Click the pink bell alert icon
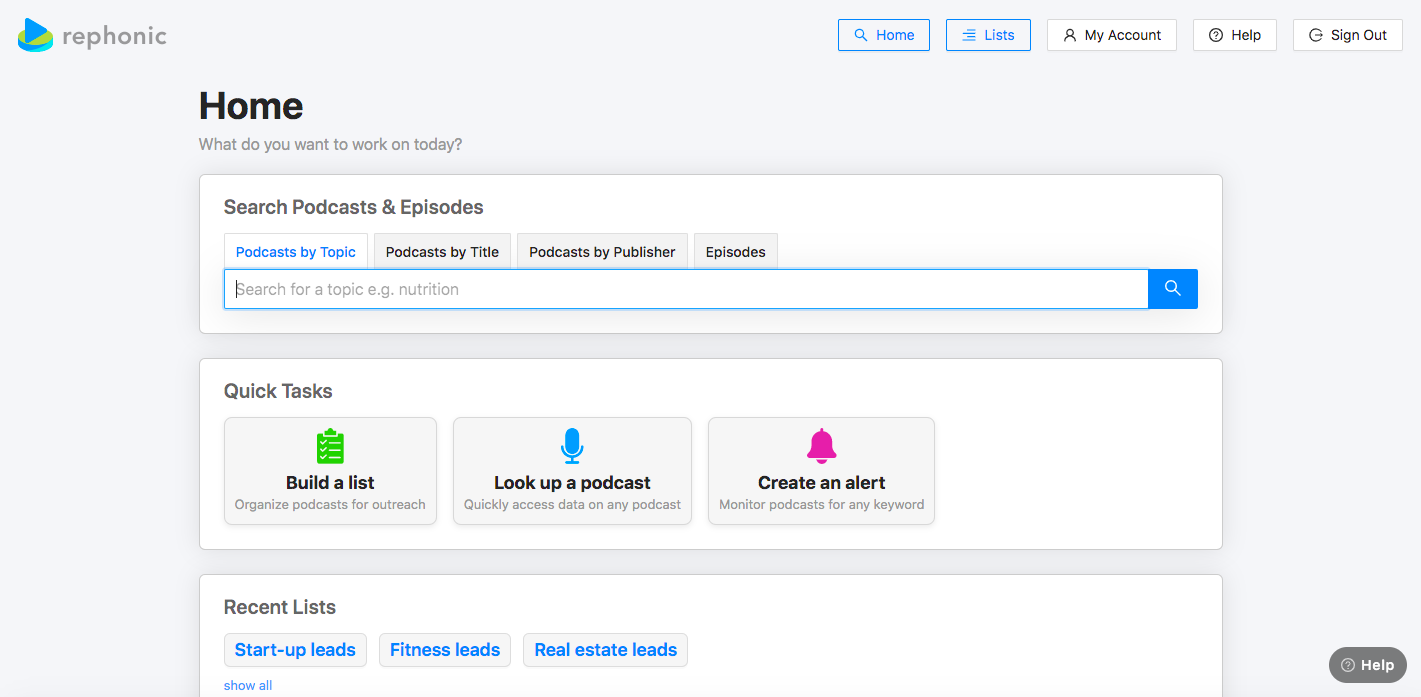 821,446
